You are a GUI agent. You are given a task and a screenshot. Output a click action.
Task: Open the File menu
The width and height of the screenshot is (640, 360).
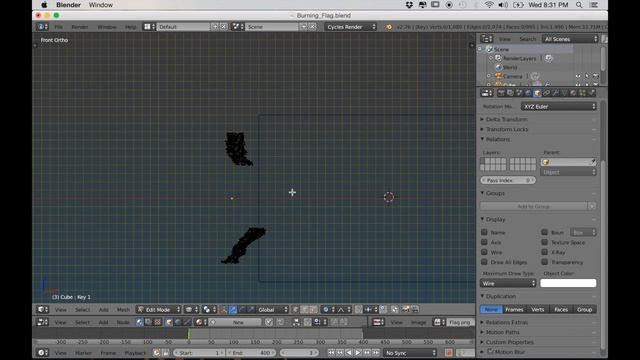click(x=59, y=27)
